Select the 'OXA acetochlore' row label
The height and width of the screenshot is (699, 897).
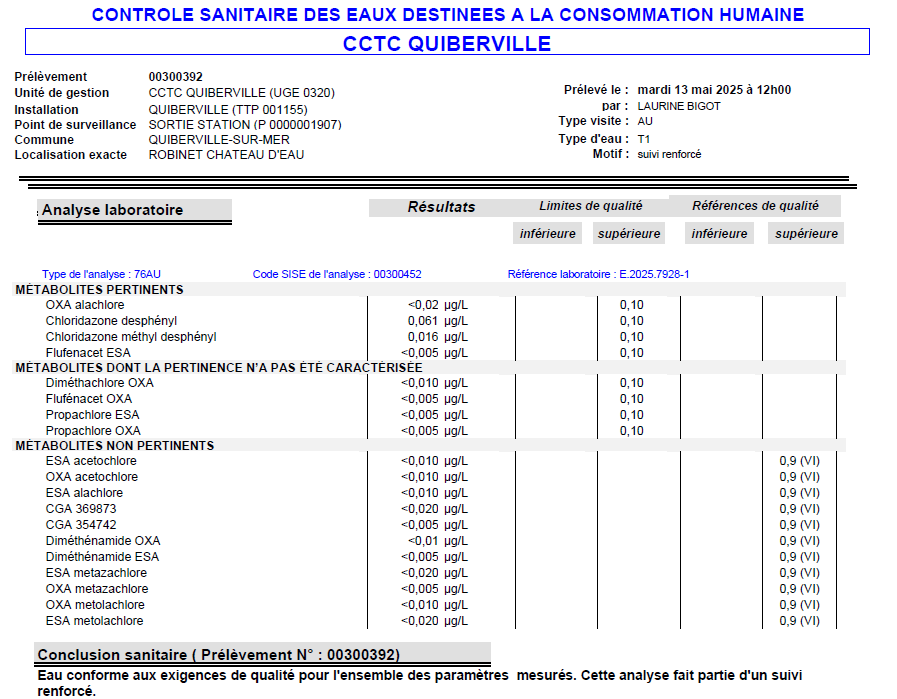92,476
